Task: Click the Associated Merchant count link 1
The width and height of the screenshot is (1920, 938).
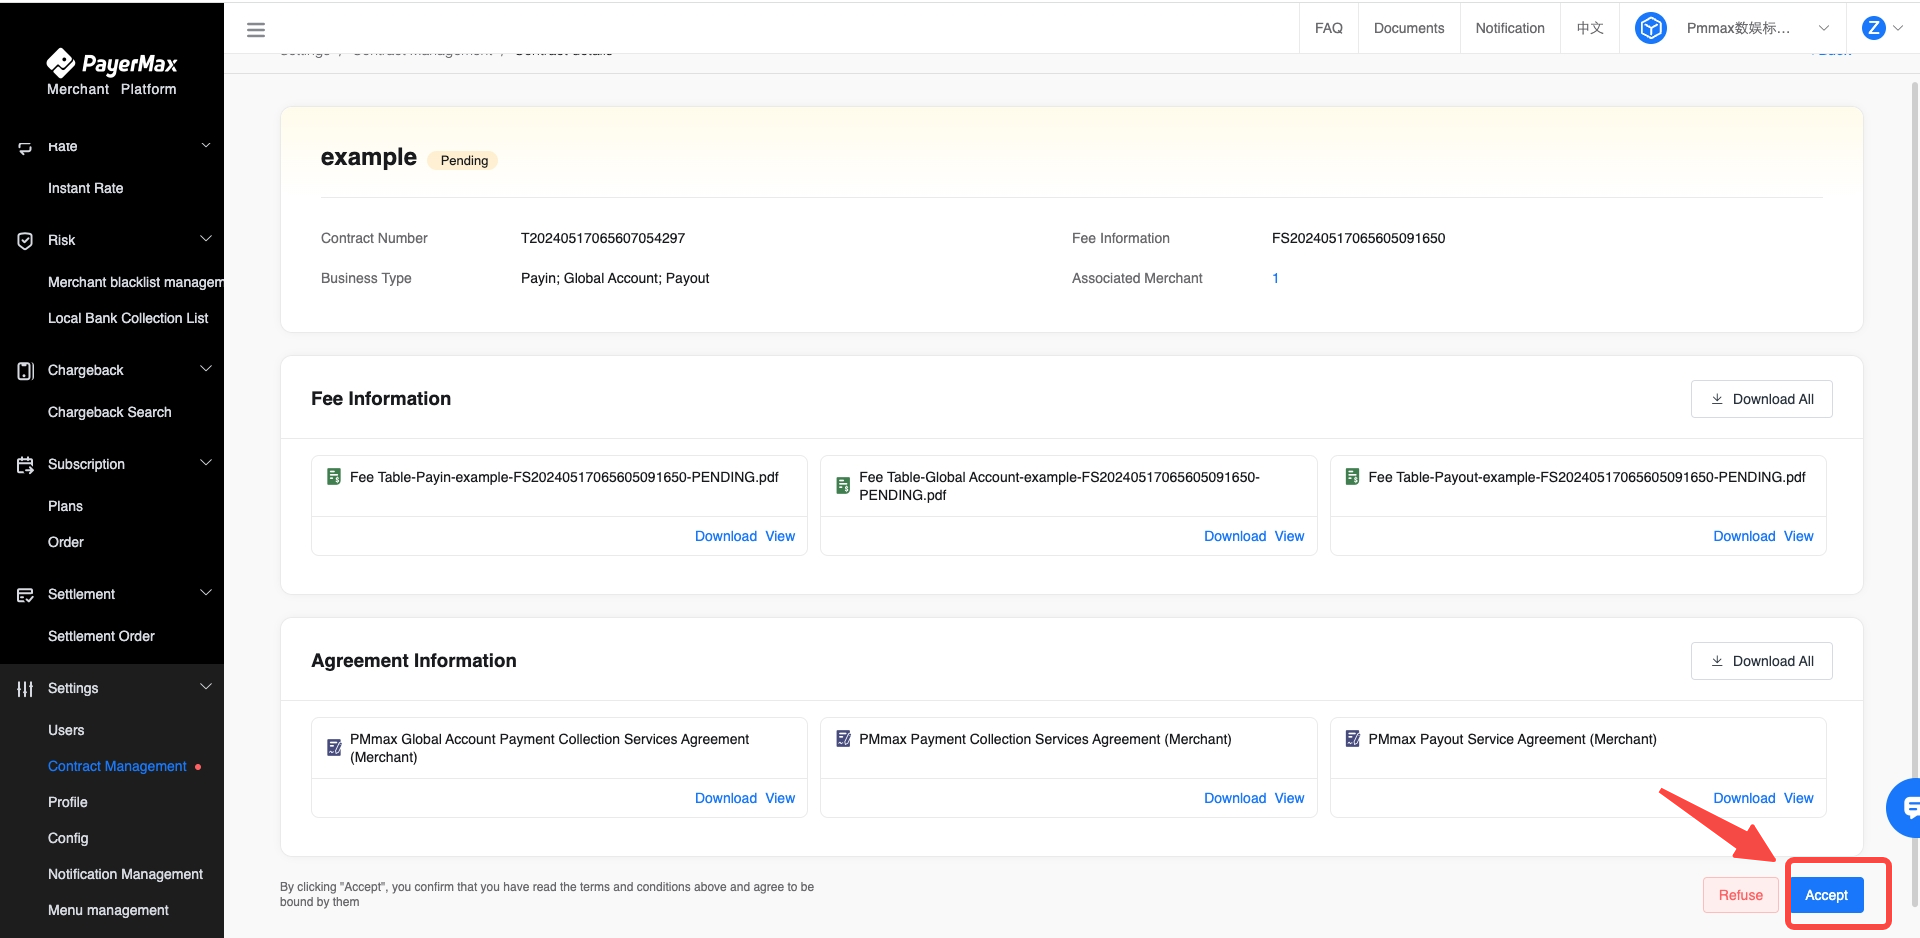Action: 1275,278
